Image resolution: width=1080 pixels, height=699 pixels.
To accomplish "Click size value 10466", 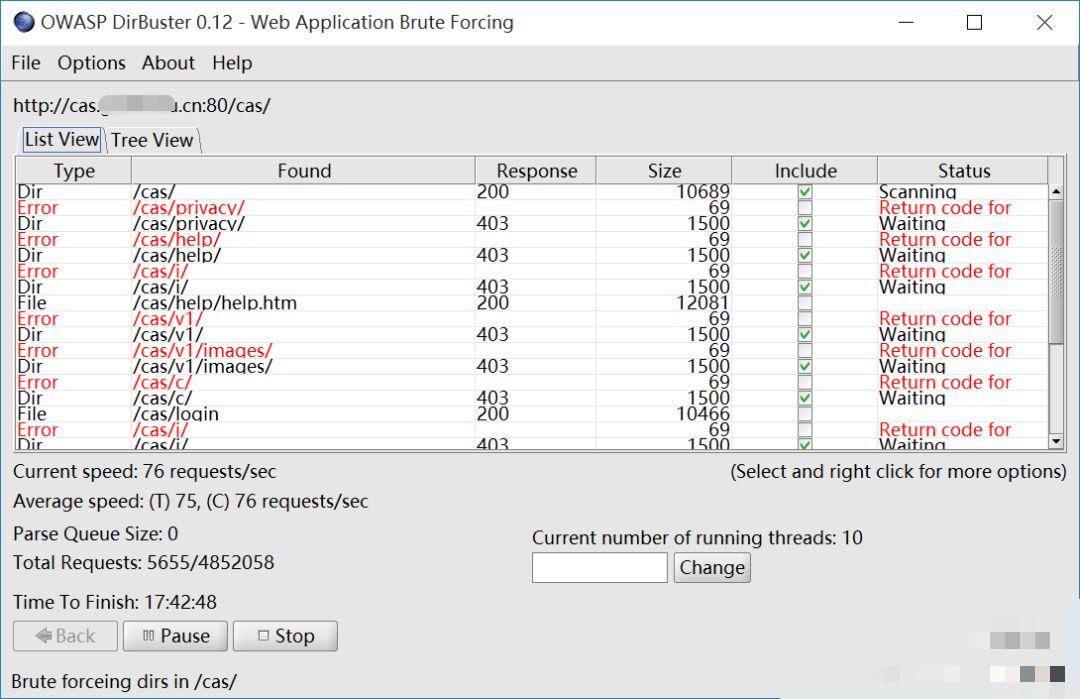I will coord(703,413).
